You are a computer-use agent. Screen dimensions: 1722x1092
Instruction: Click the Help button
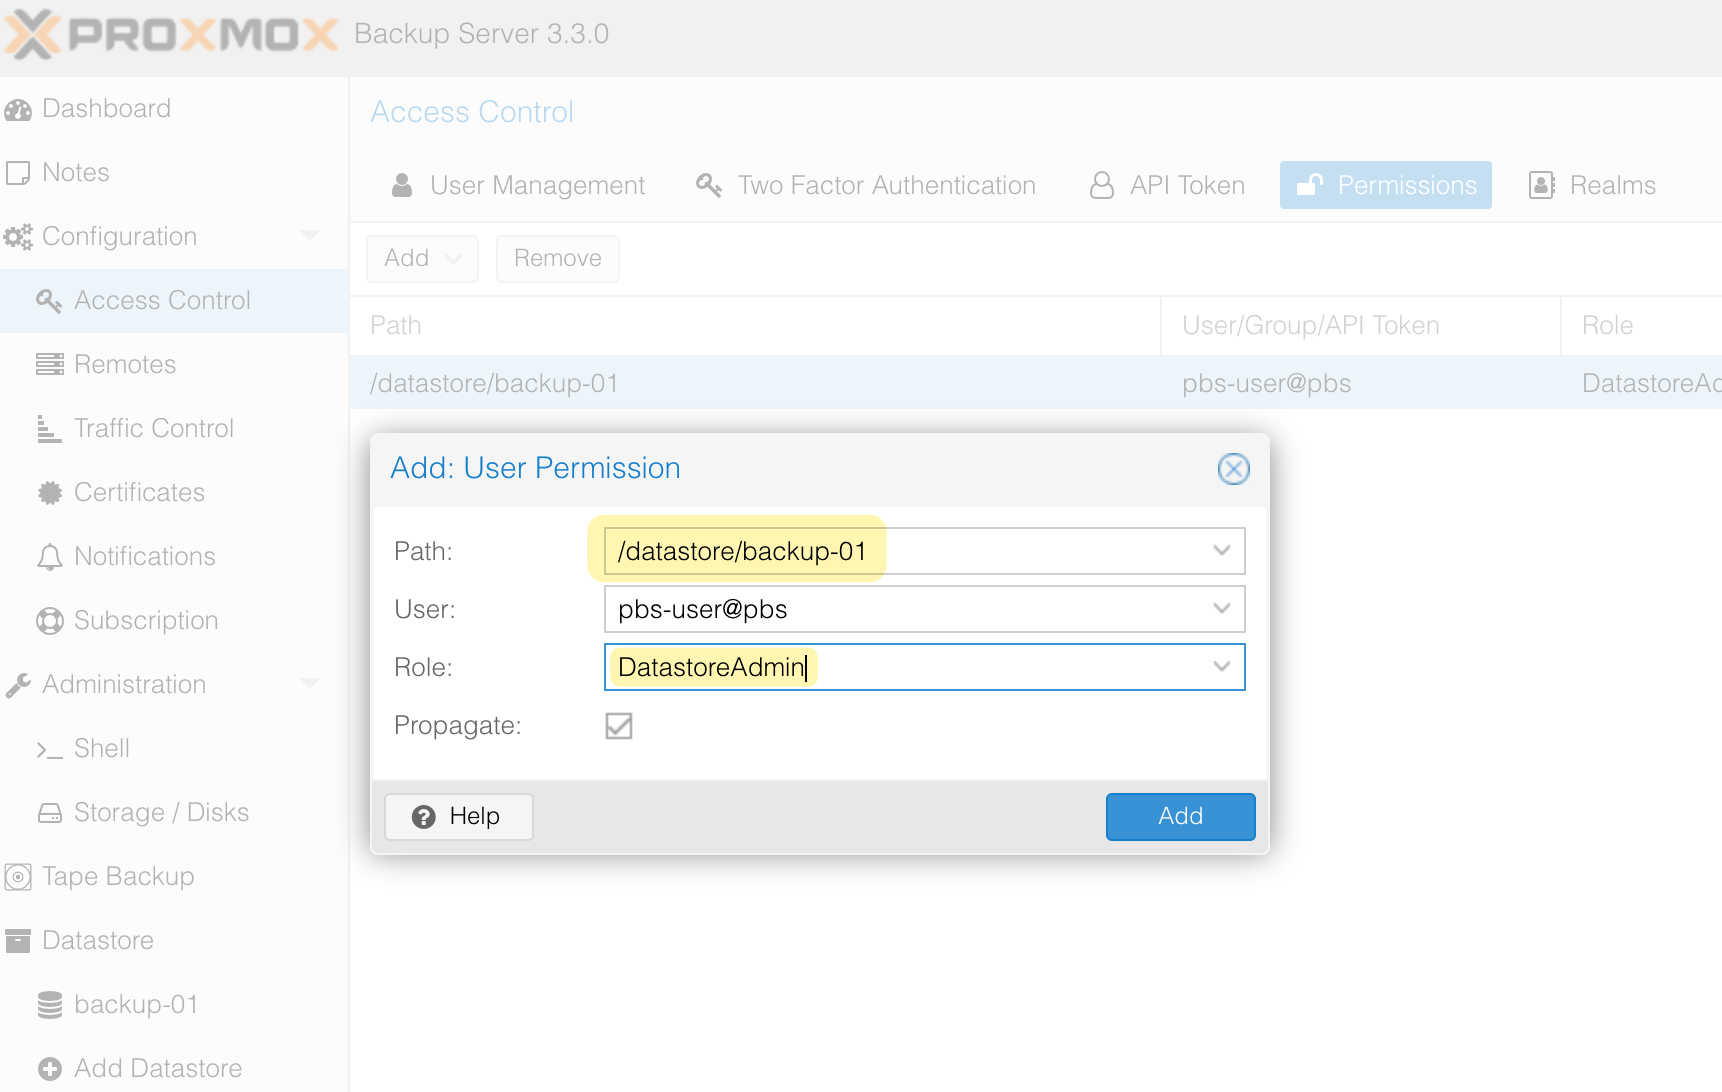(458, 816)
